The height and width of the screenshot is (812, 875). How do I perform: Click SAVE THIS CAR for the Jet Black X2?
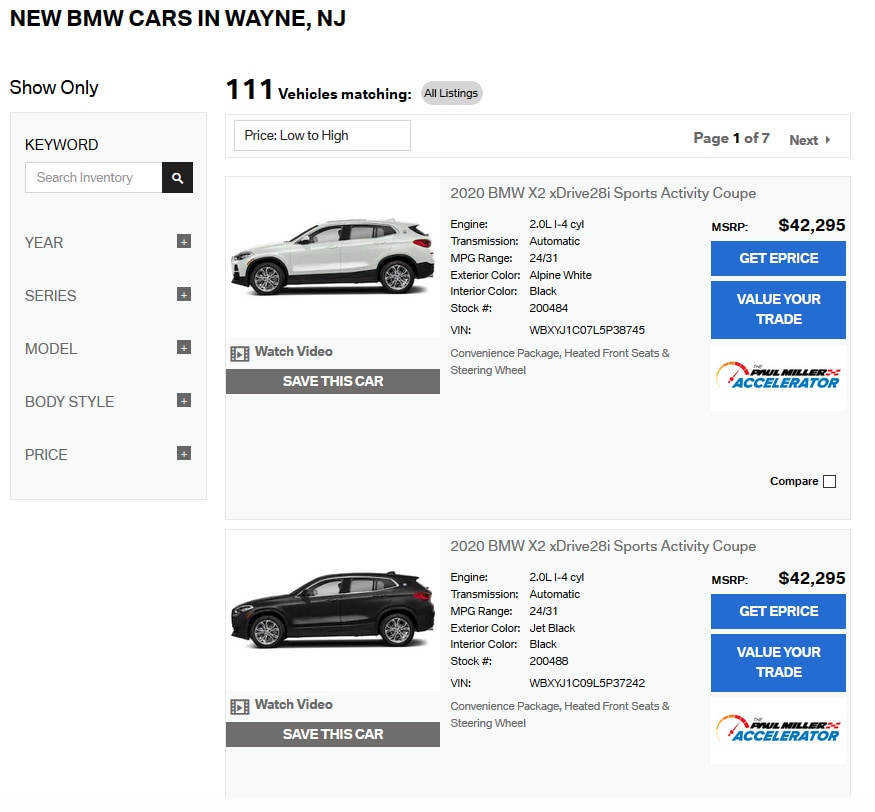point(333,734)
